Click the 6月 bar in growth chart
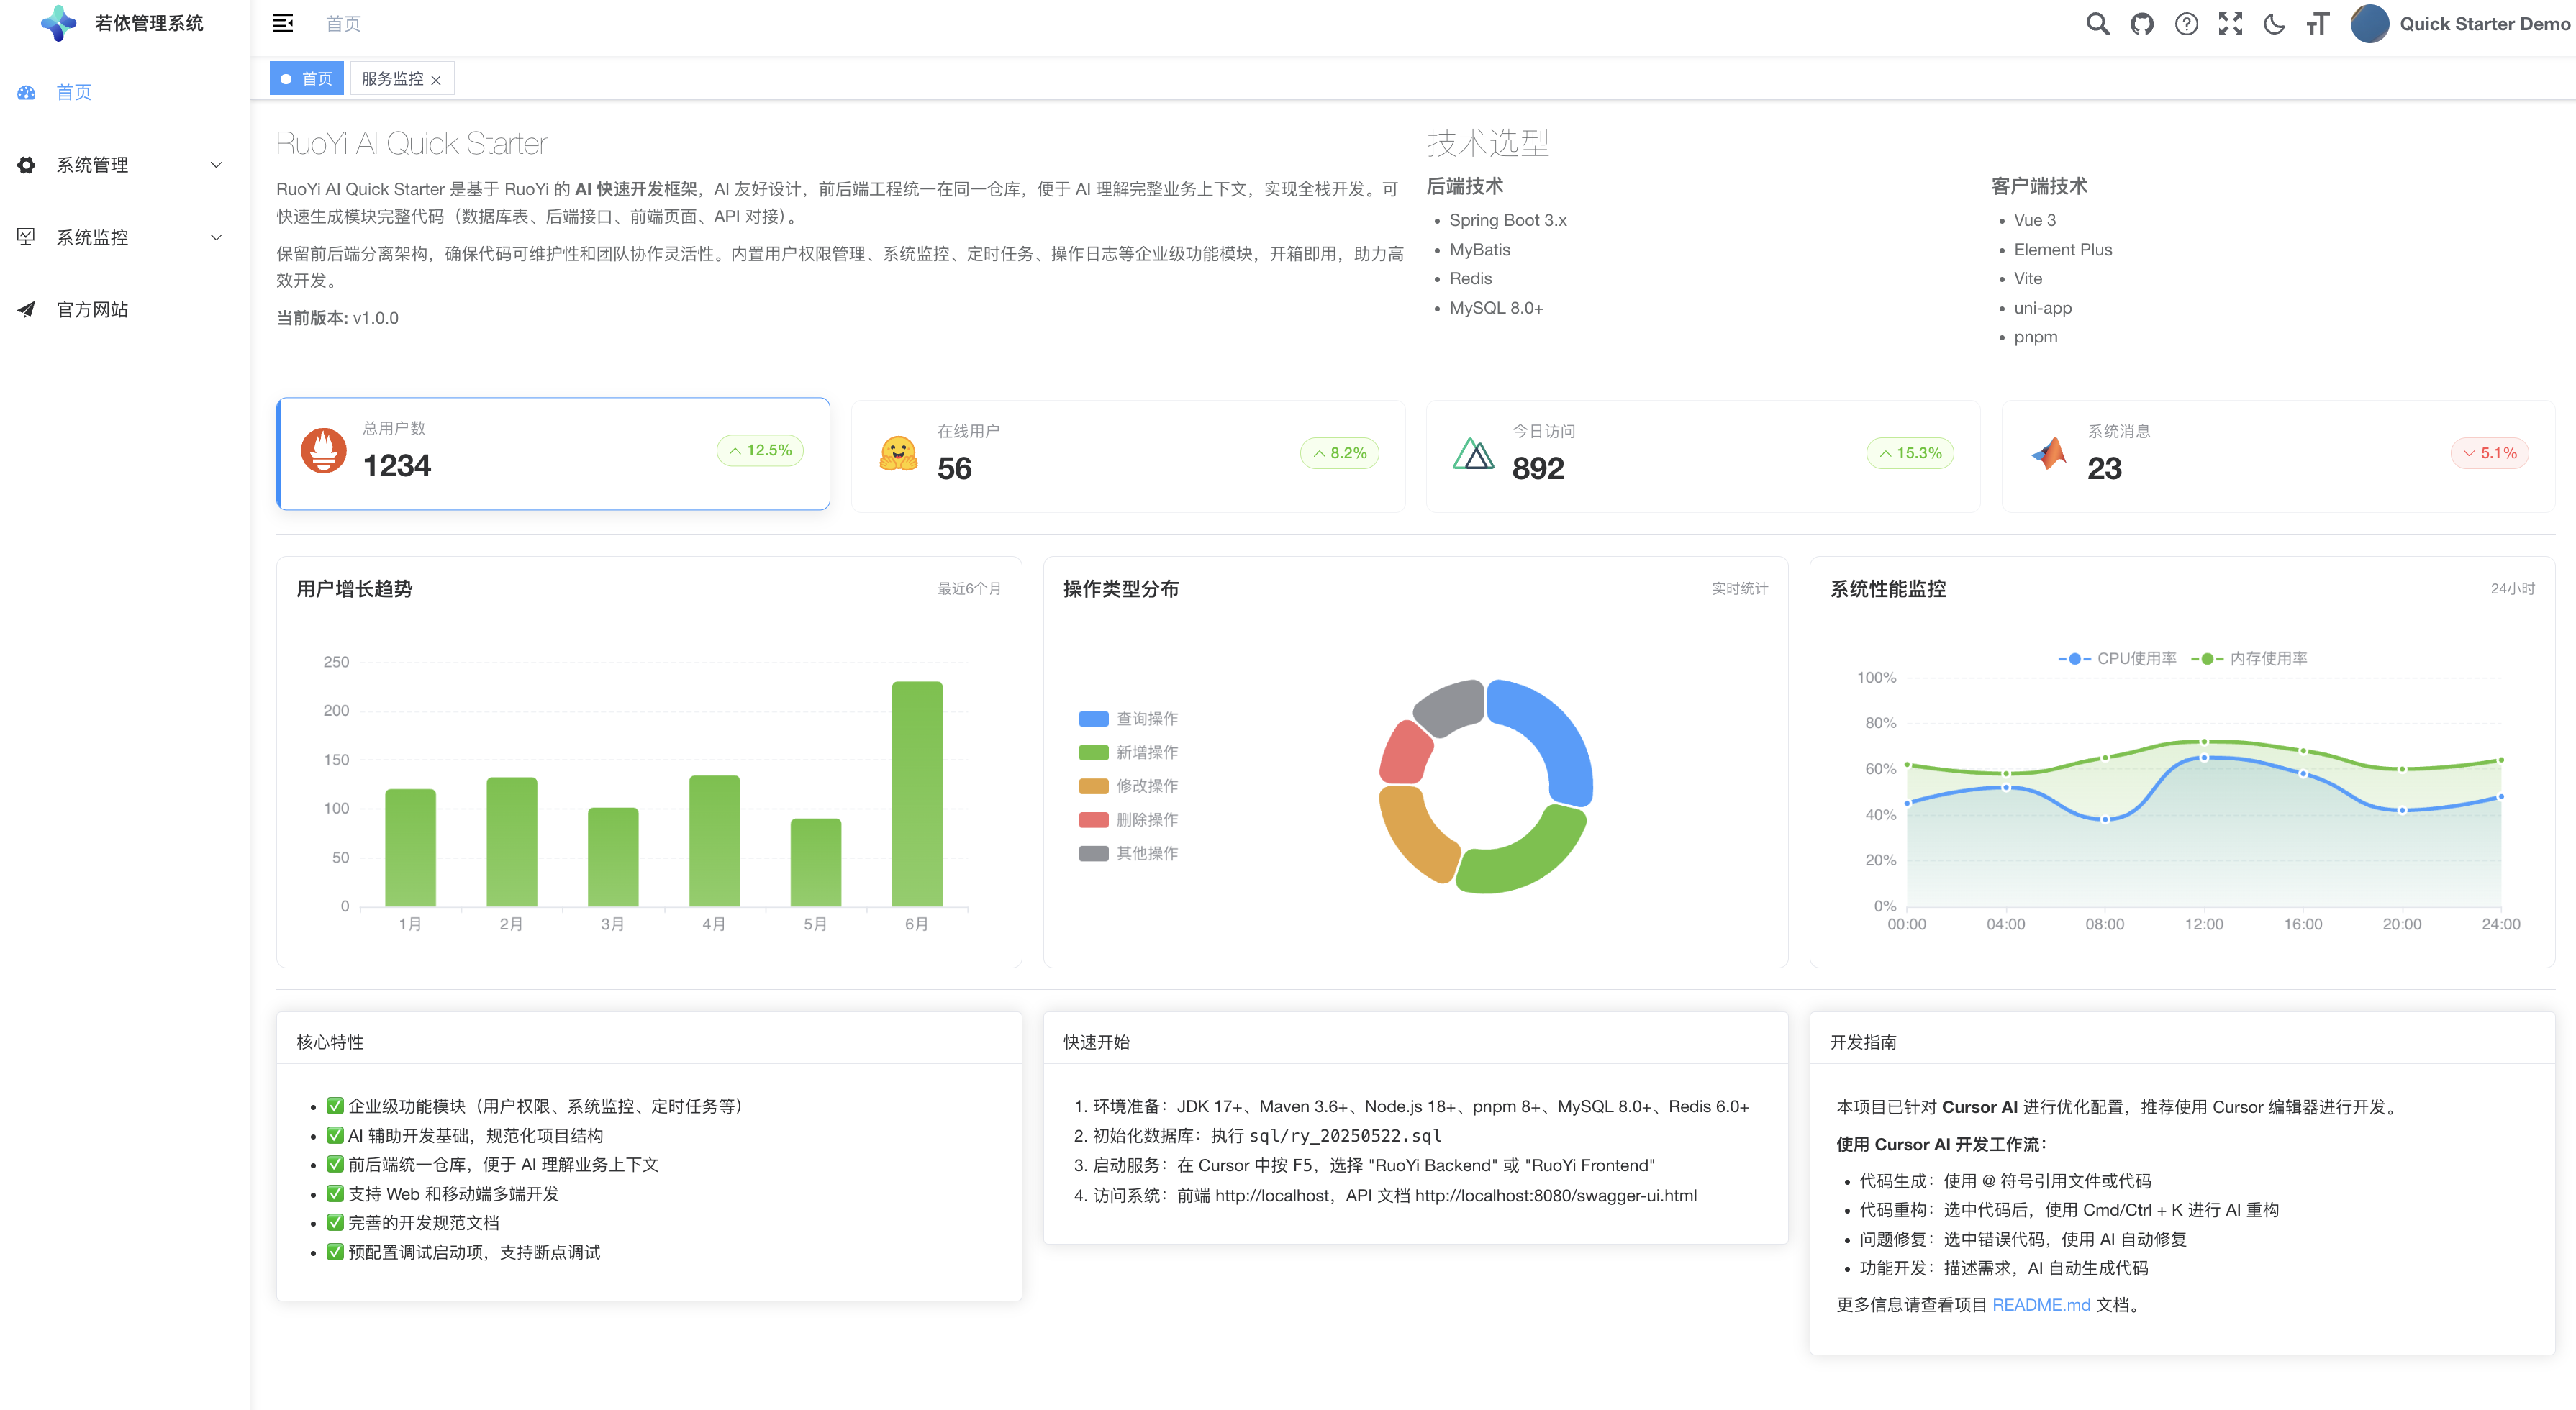 click(x=917, y=794)
